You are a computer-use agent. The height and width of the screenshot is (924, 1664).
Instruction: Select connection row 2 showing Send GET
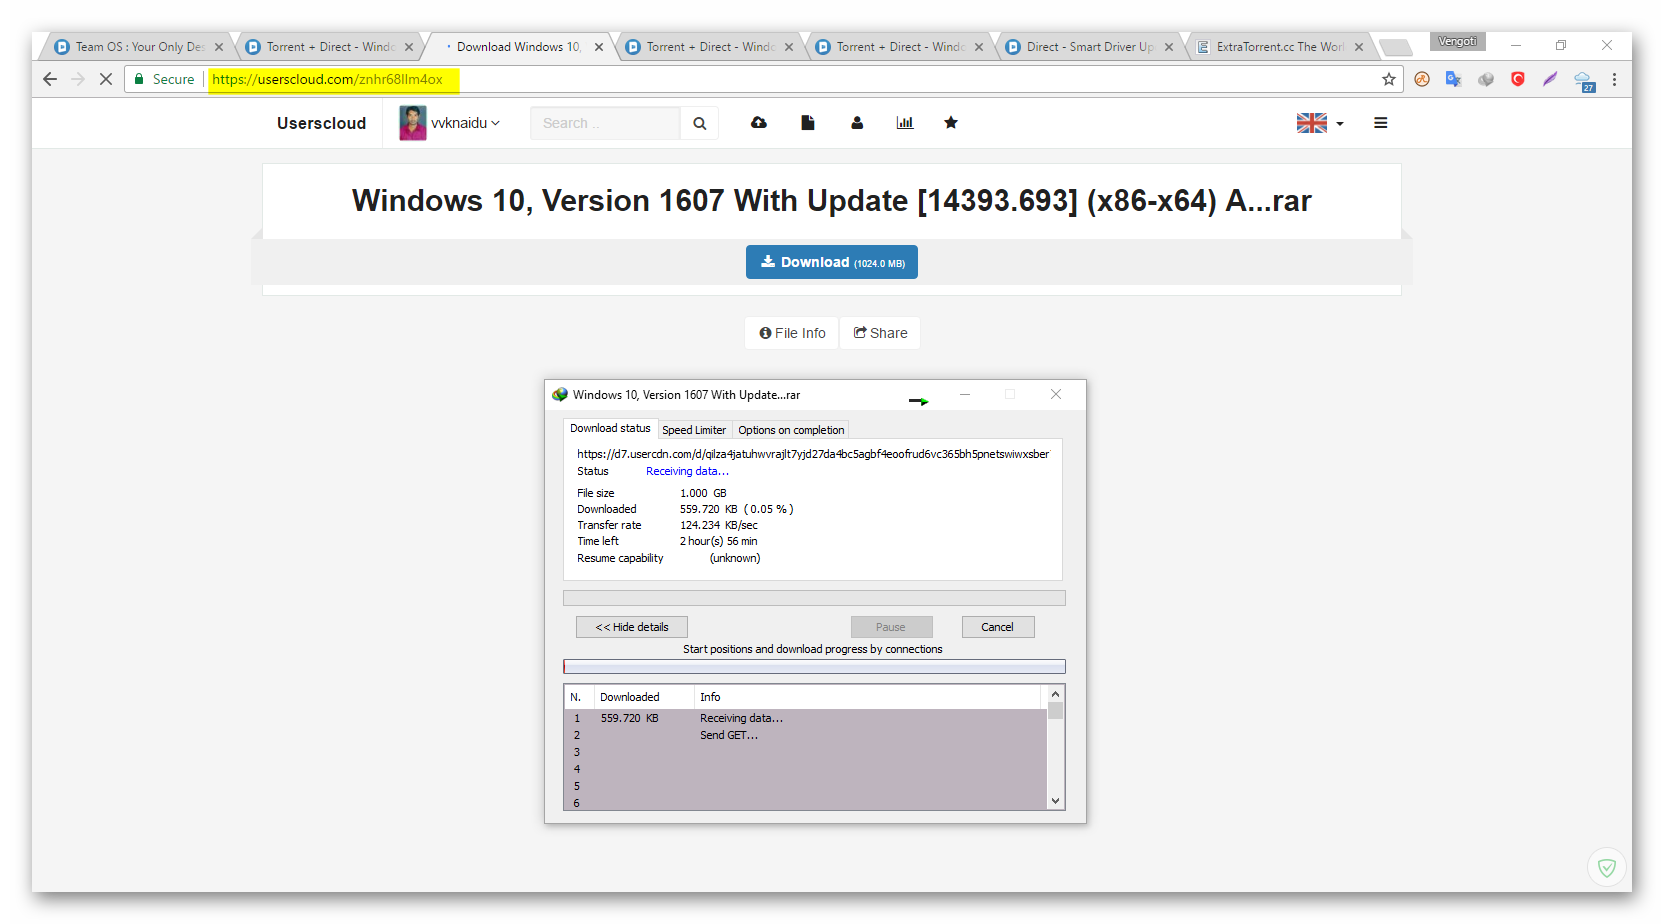point(805,735)
